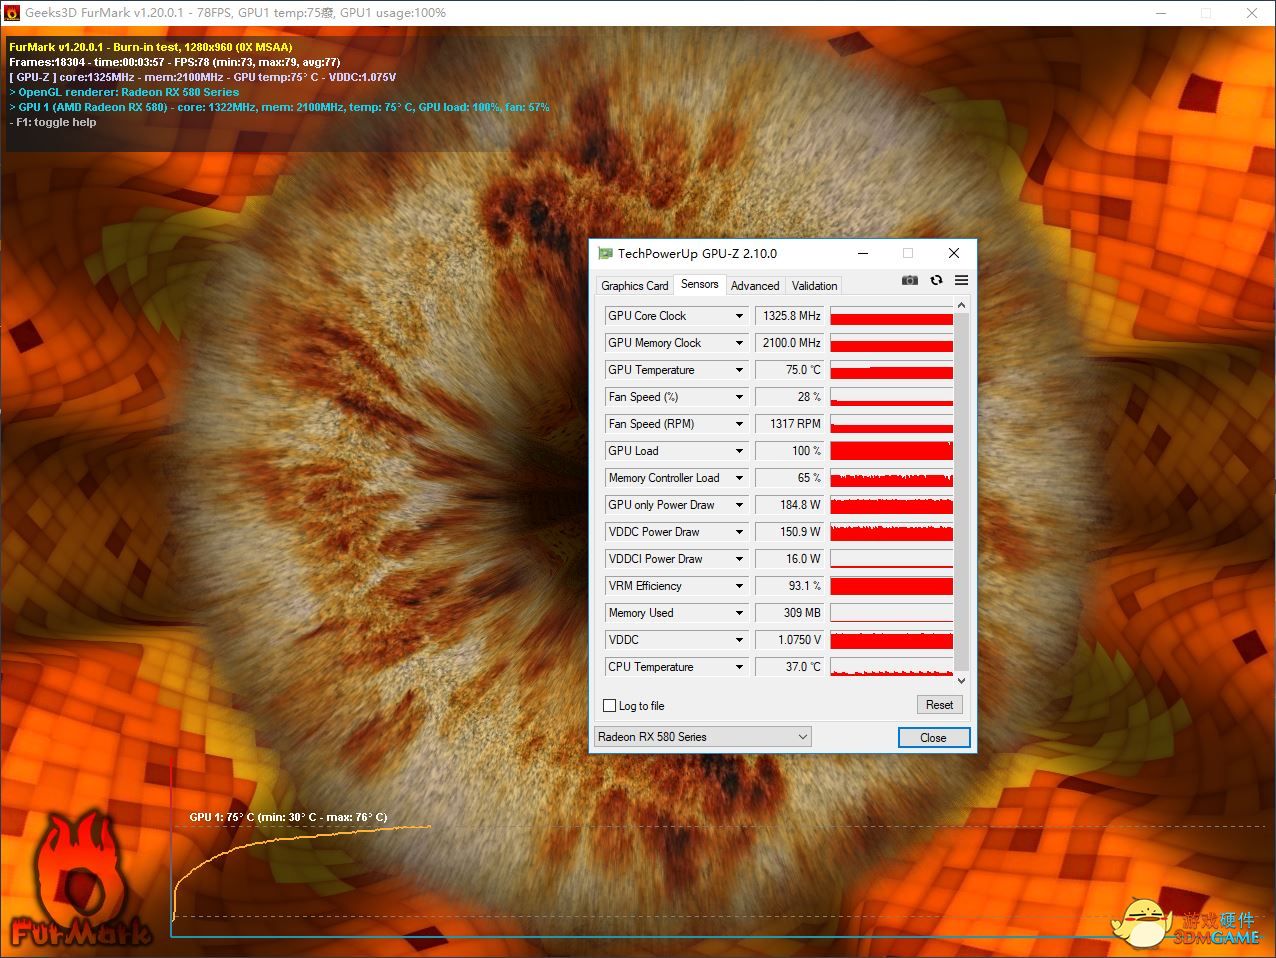
Task: Click the 1317 RPM fan value
Action: [x=790, y=424]
